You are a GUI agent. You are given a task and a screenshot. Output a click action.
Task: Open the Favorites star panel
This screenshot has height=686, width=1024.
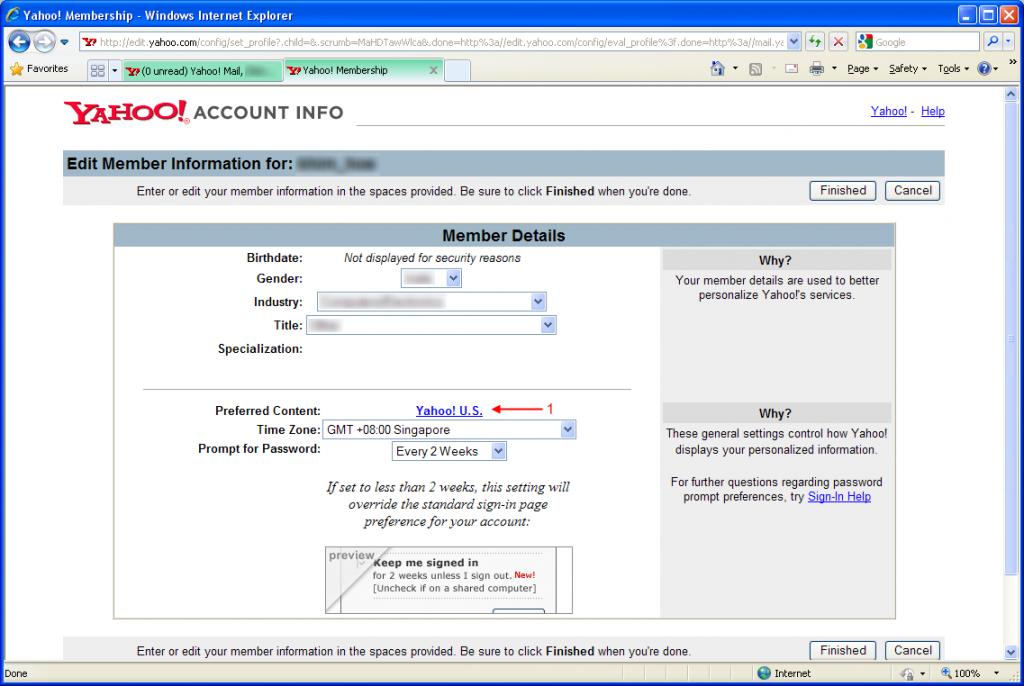[x=40, y=69]
